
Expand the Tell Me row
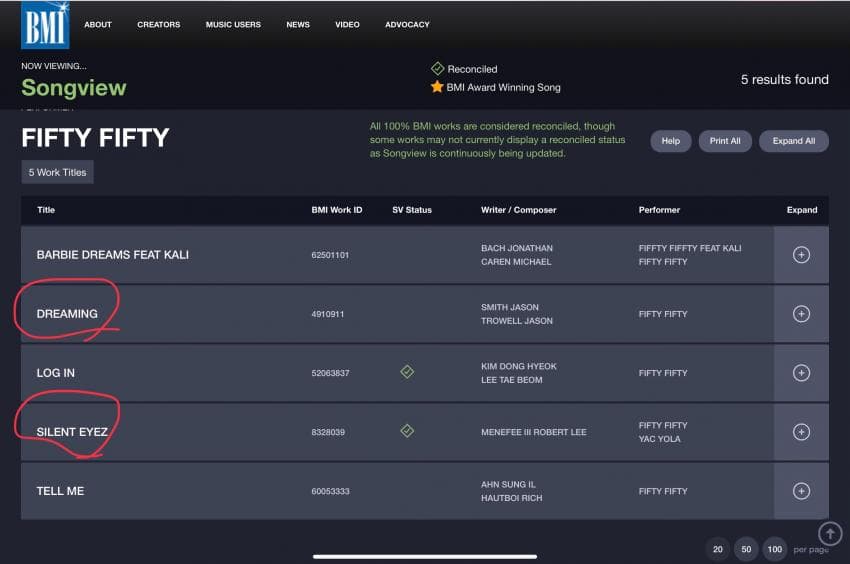[x=801, y=491]
